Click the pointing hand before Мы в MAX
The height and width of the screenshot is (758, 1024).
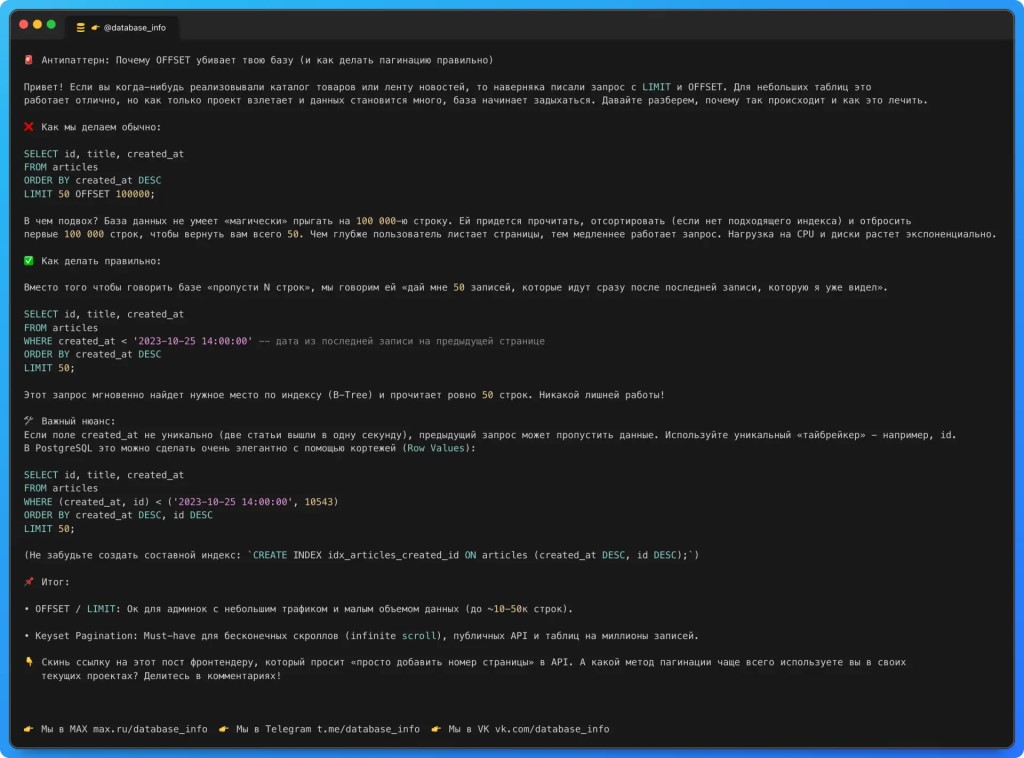[29, 729]
